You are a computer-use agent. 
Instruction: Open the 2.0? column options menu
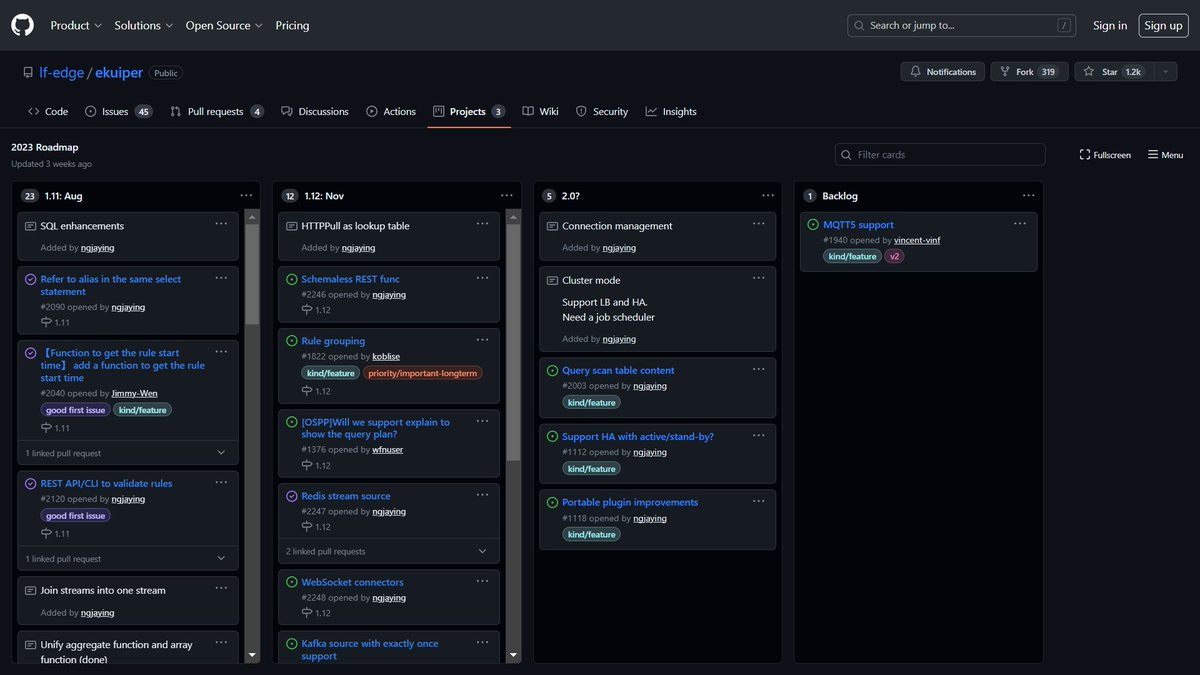coord(768,196)
